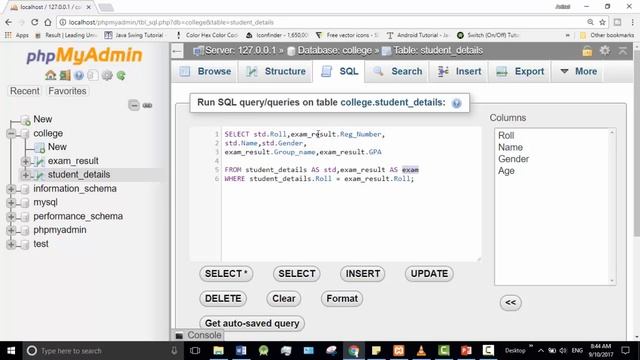640x360 pixels.
Task: Bookmark this page with the star icon
Action: [602, 22]
